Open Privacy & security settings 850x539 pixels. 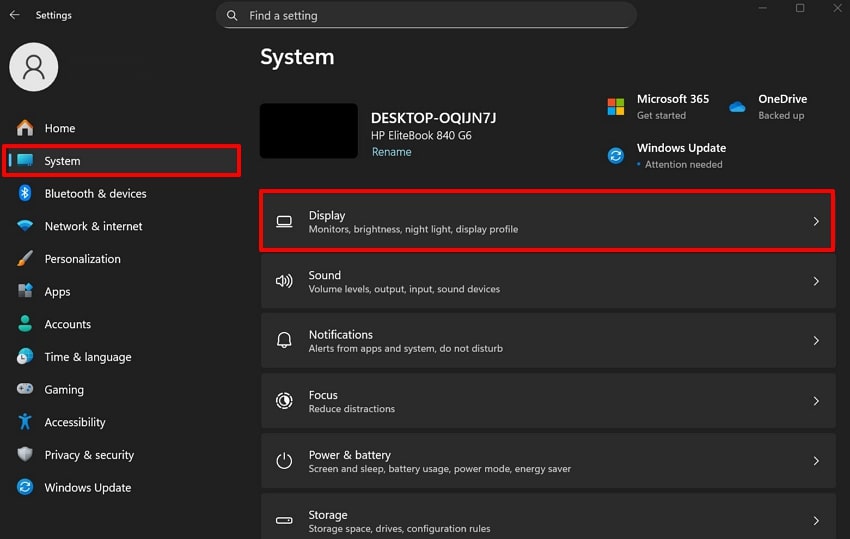coord(122,454)
